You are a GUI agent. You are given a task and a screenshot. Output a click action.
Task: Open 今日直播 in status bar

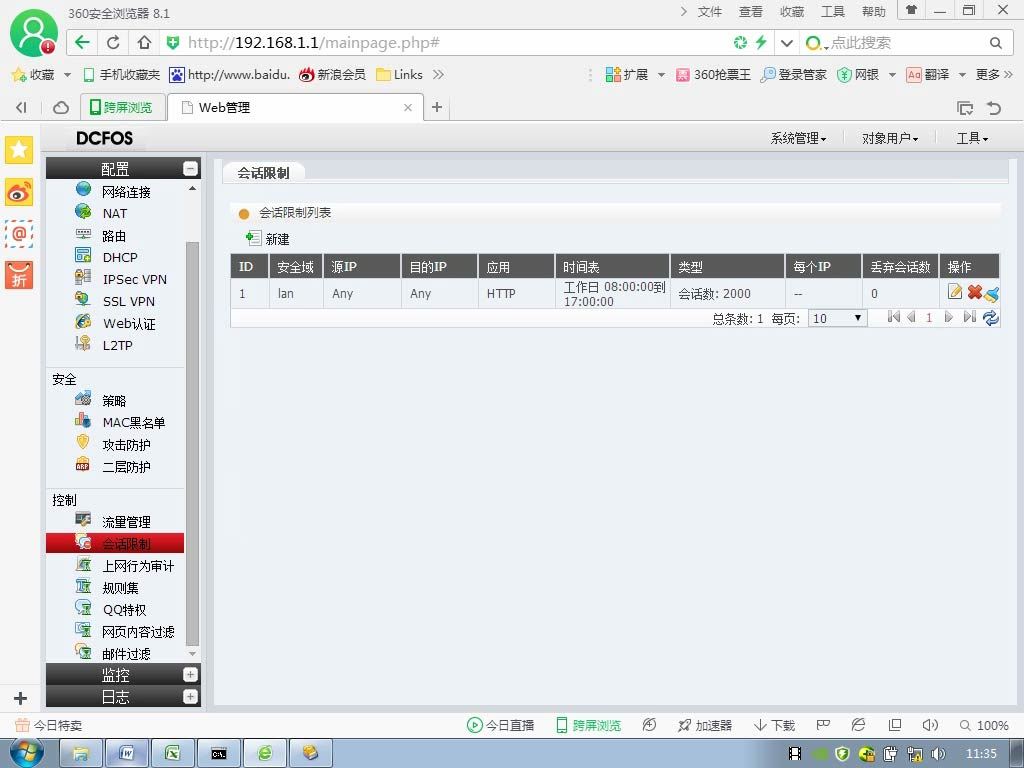coord(500,725)
